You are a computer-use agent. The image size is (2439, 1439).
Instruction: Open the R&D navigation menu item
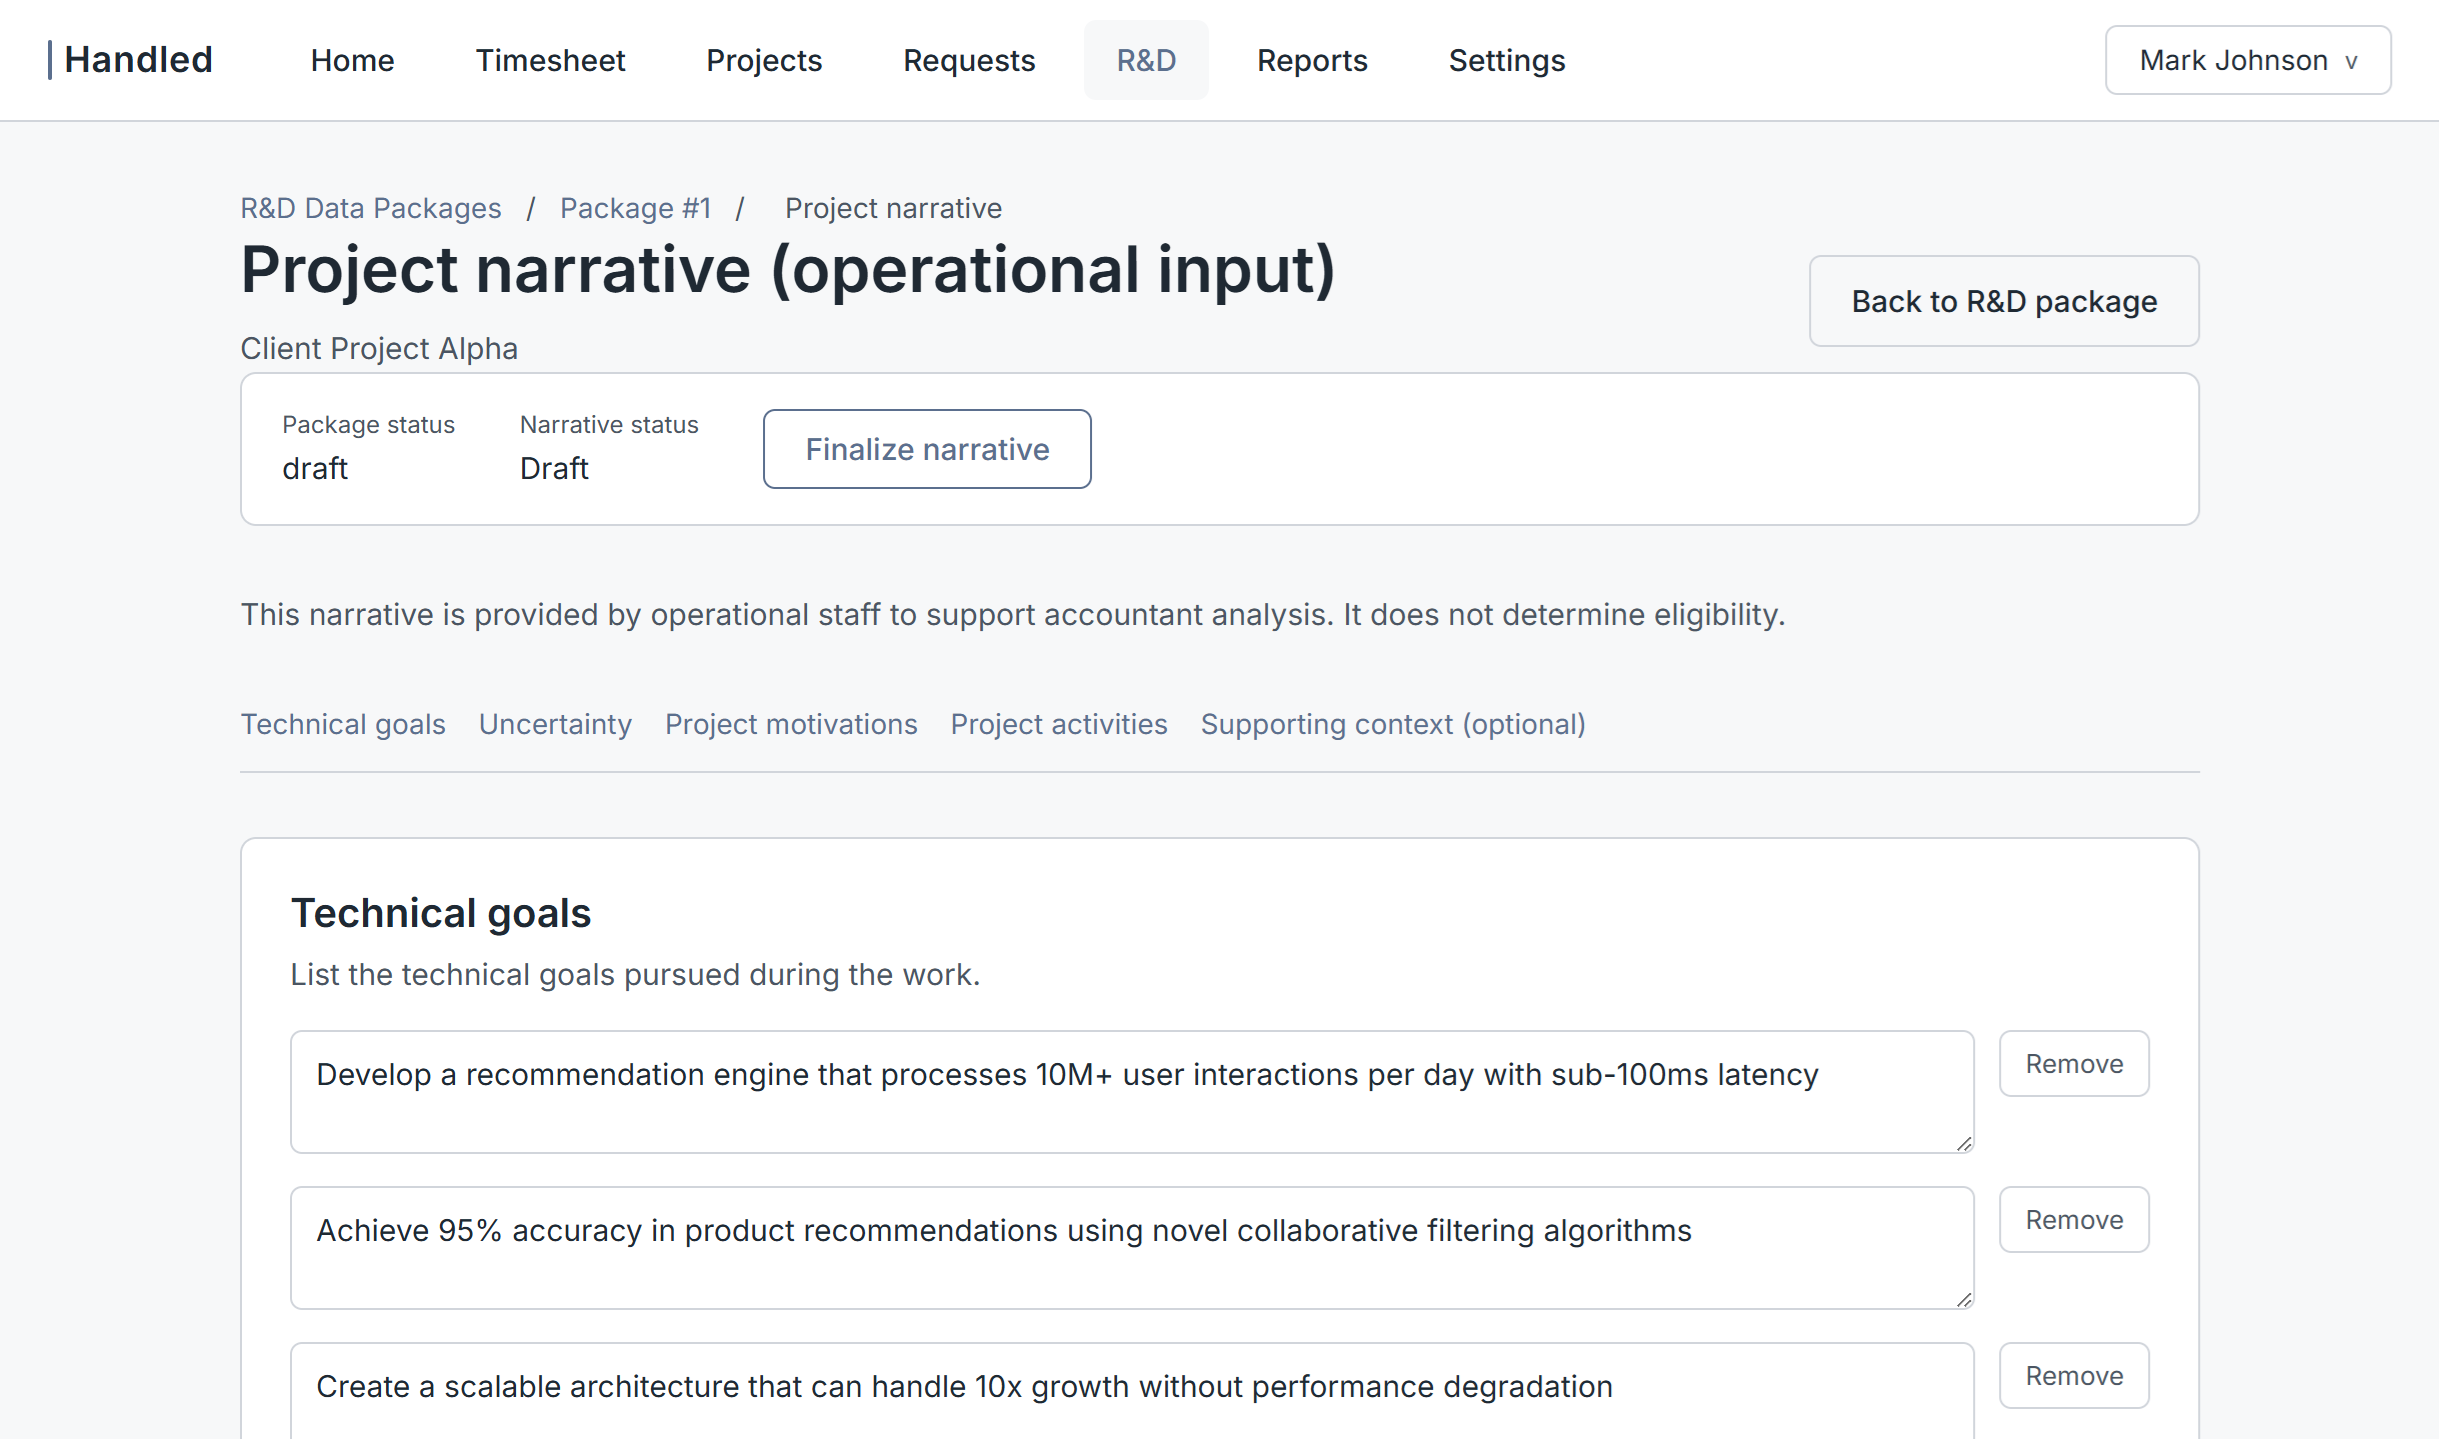tap(1146, 60)
